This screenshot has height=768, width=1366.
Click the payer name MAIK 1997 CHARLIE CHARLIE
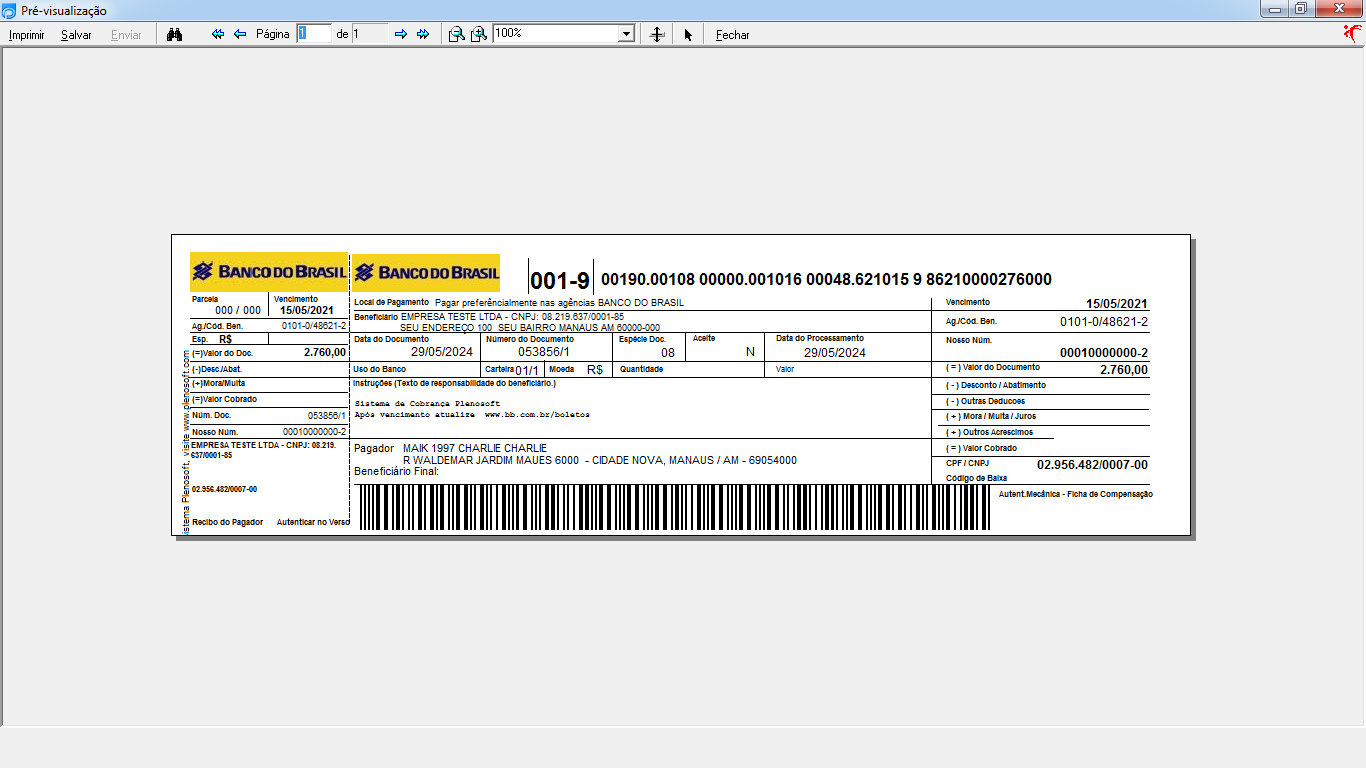(x=475, y=448)
